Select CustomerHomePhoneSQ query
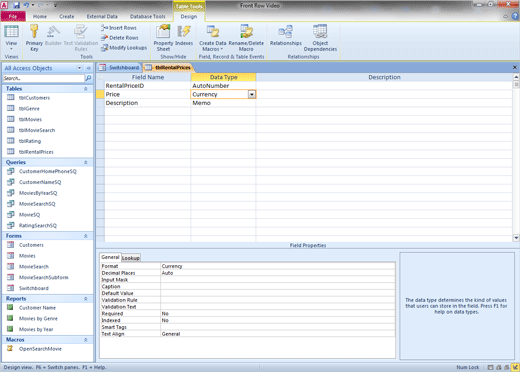520x372 pixels. coord(48,171)
